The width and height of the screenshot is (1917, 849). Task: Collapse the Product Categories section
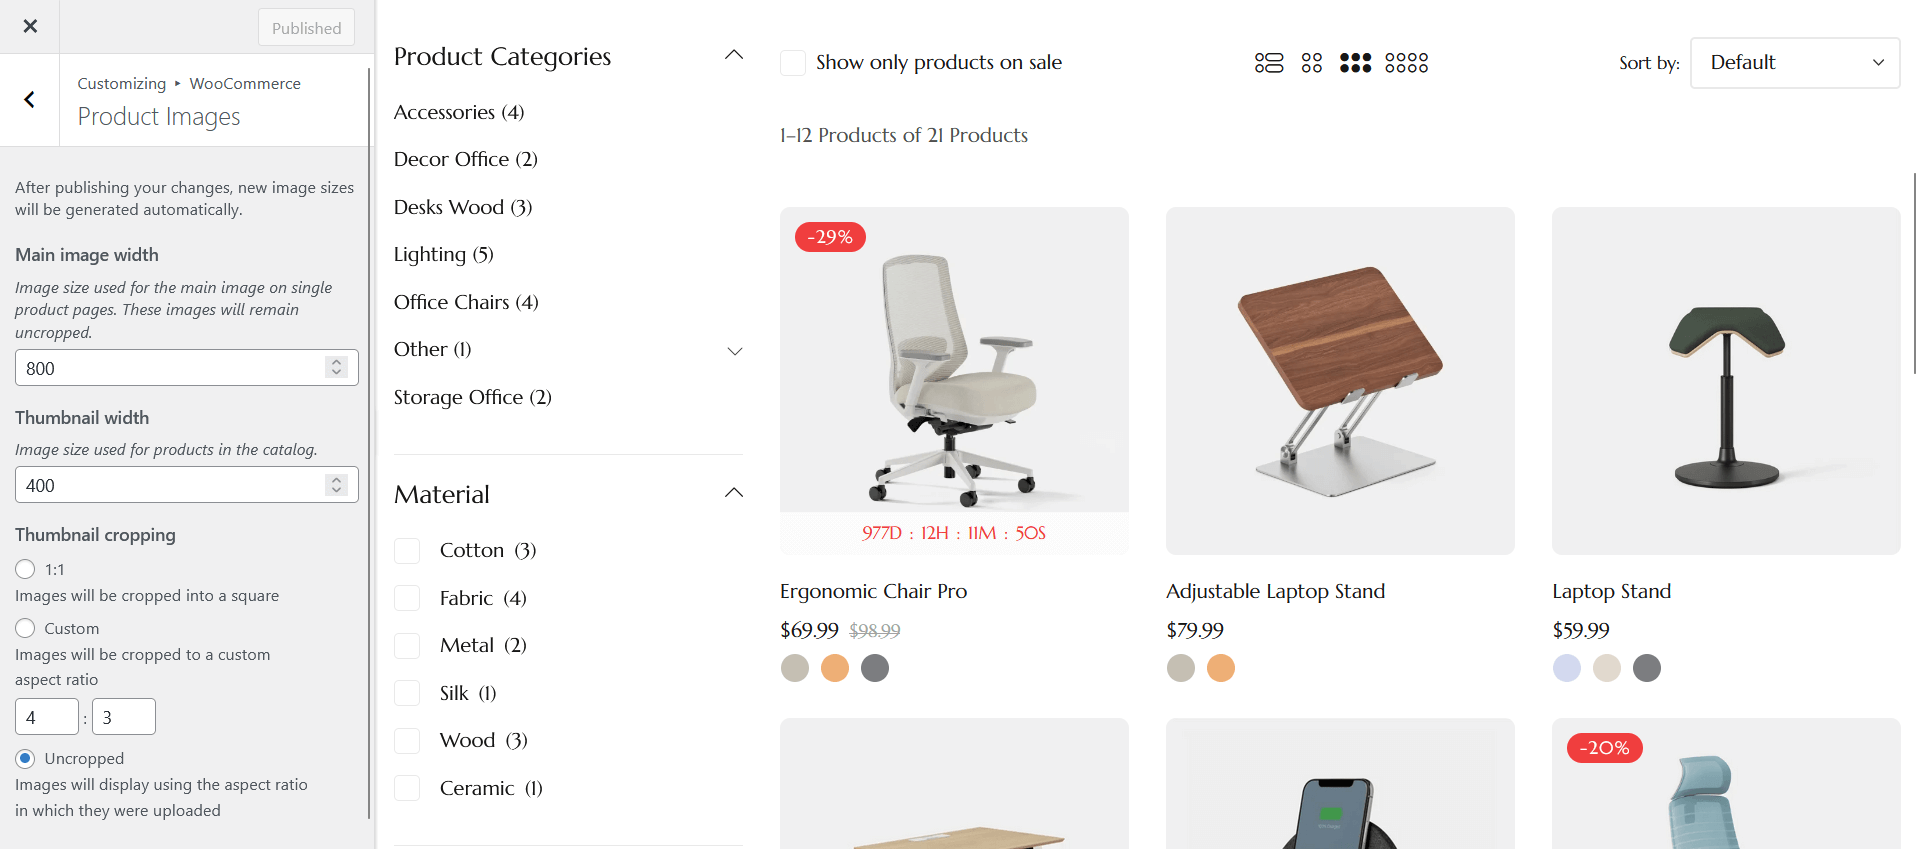(734, 56)
